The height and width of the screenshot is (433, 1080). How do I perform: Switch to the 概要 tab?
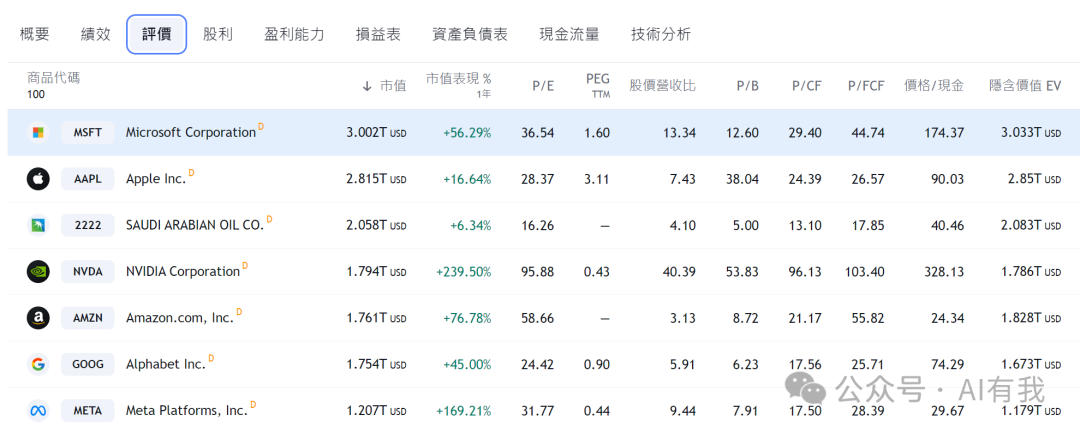(35, 34)
